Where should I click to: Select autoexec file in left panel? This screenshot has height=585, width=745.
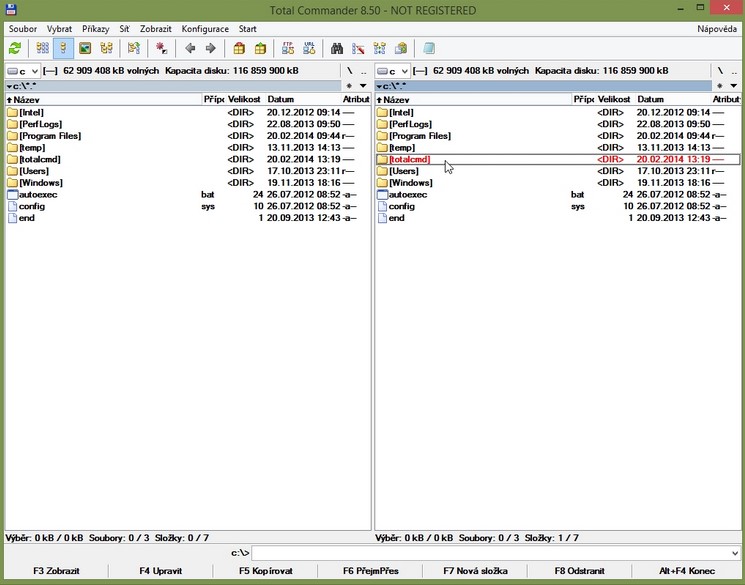click(x=188, y=194)
